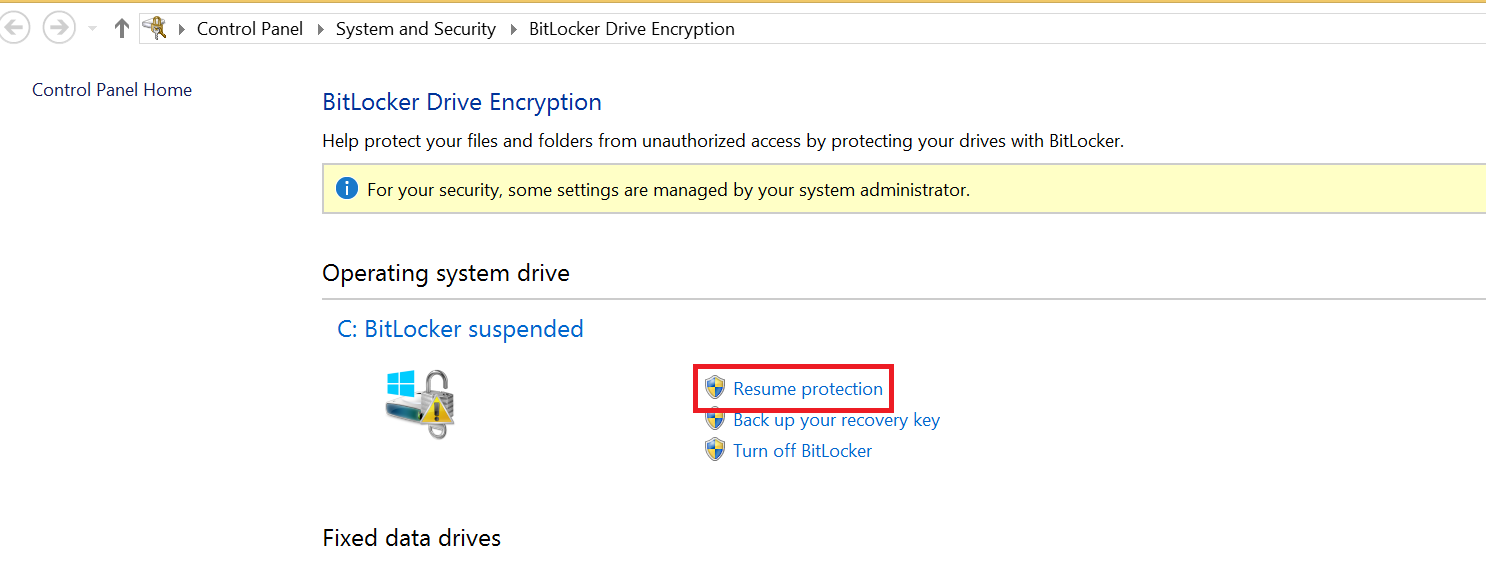Click the shield icon beside Resume protection

(715, 388)
